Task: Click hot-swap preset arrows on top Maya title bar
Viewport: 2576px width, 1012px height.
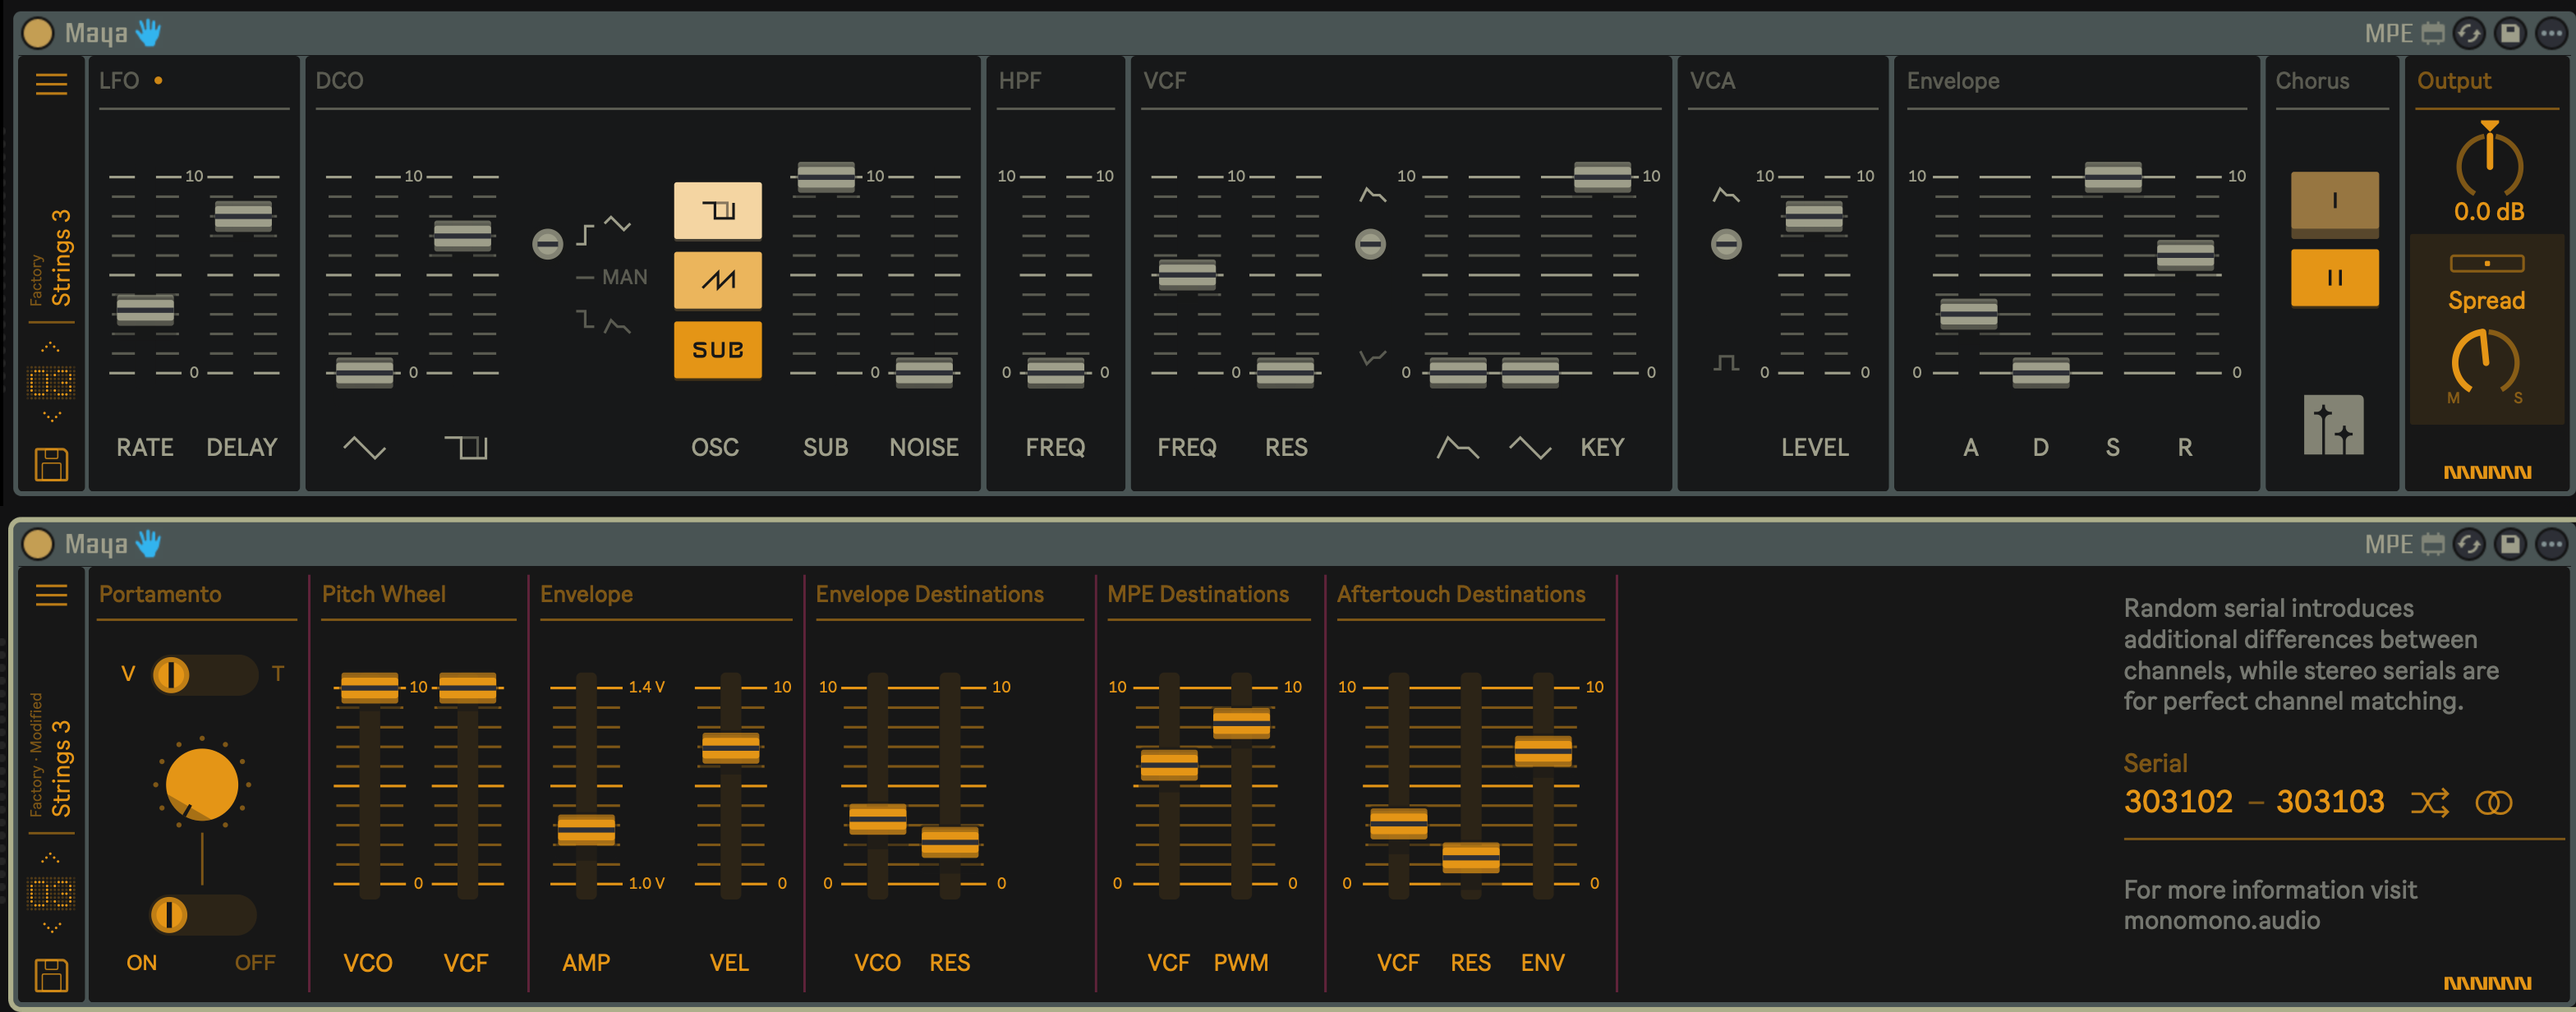Action: (x=2469, y=34)
